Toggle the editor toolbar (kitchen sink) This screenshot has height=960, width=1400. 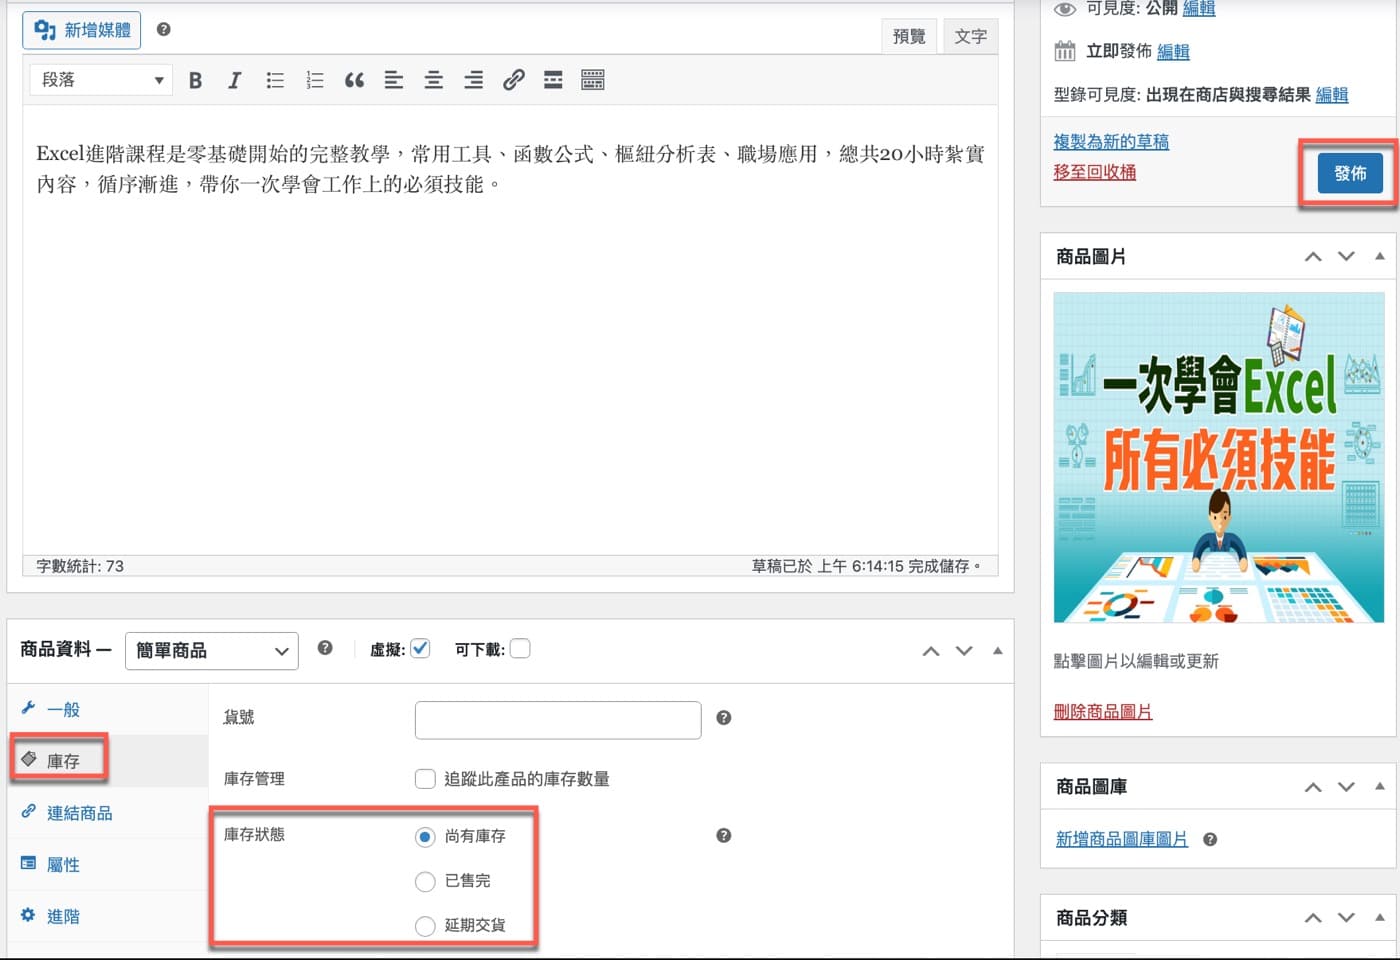[x=593, y=80]
